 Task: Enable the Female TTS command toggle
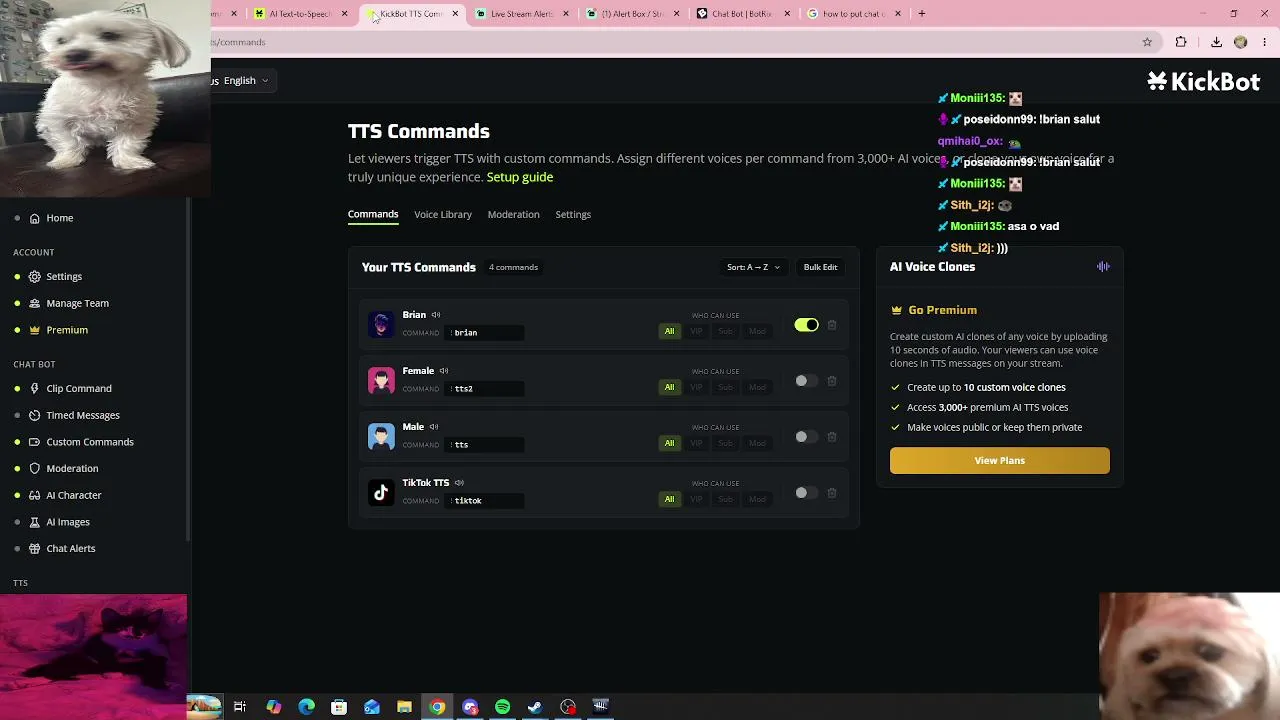806,381
